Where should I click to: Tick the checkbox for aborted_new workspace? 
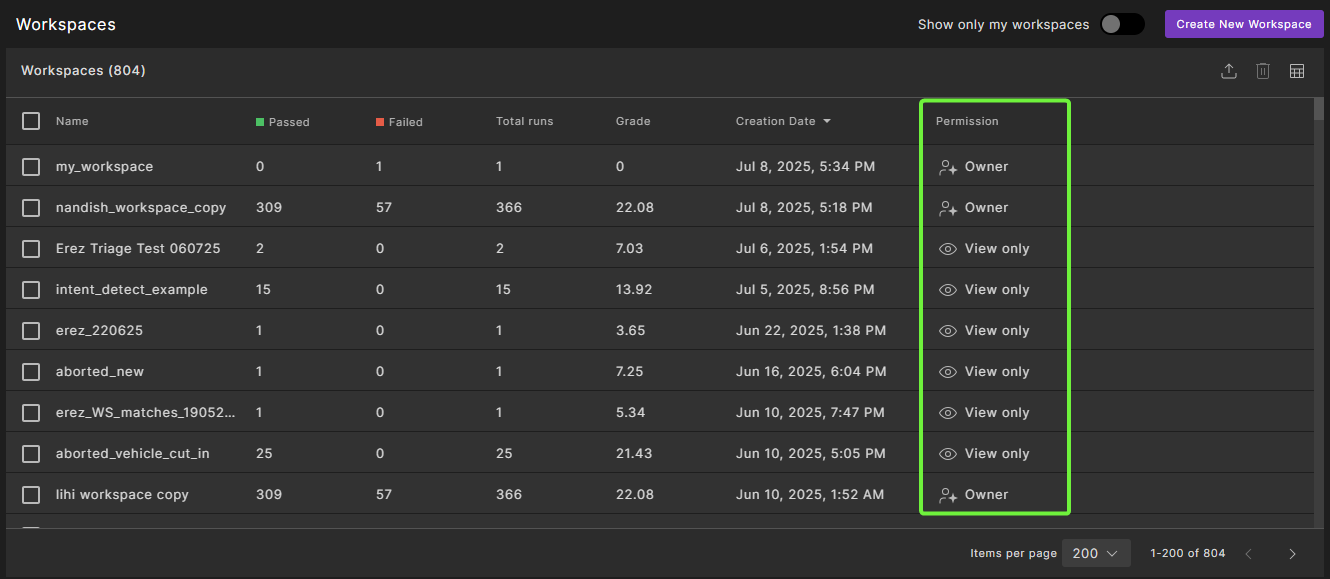click(x=31, y=372)
